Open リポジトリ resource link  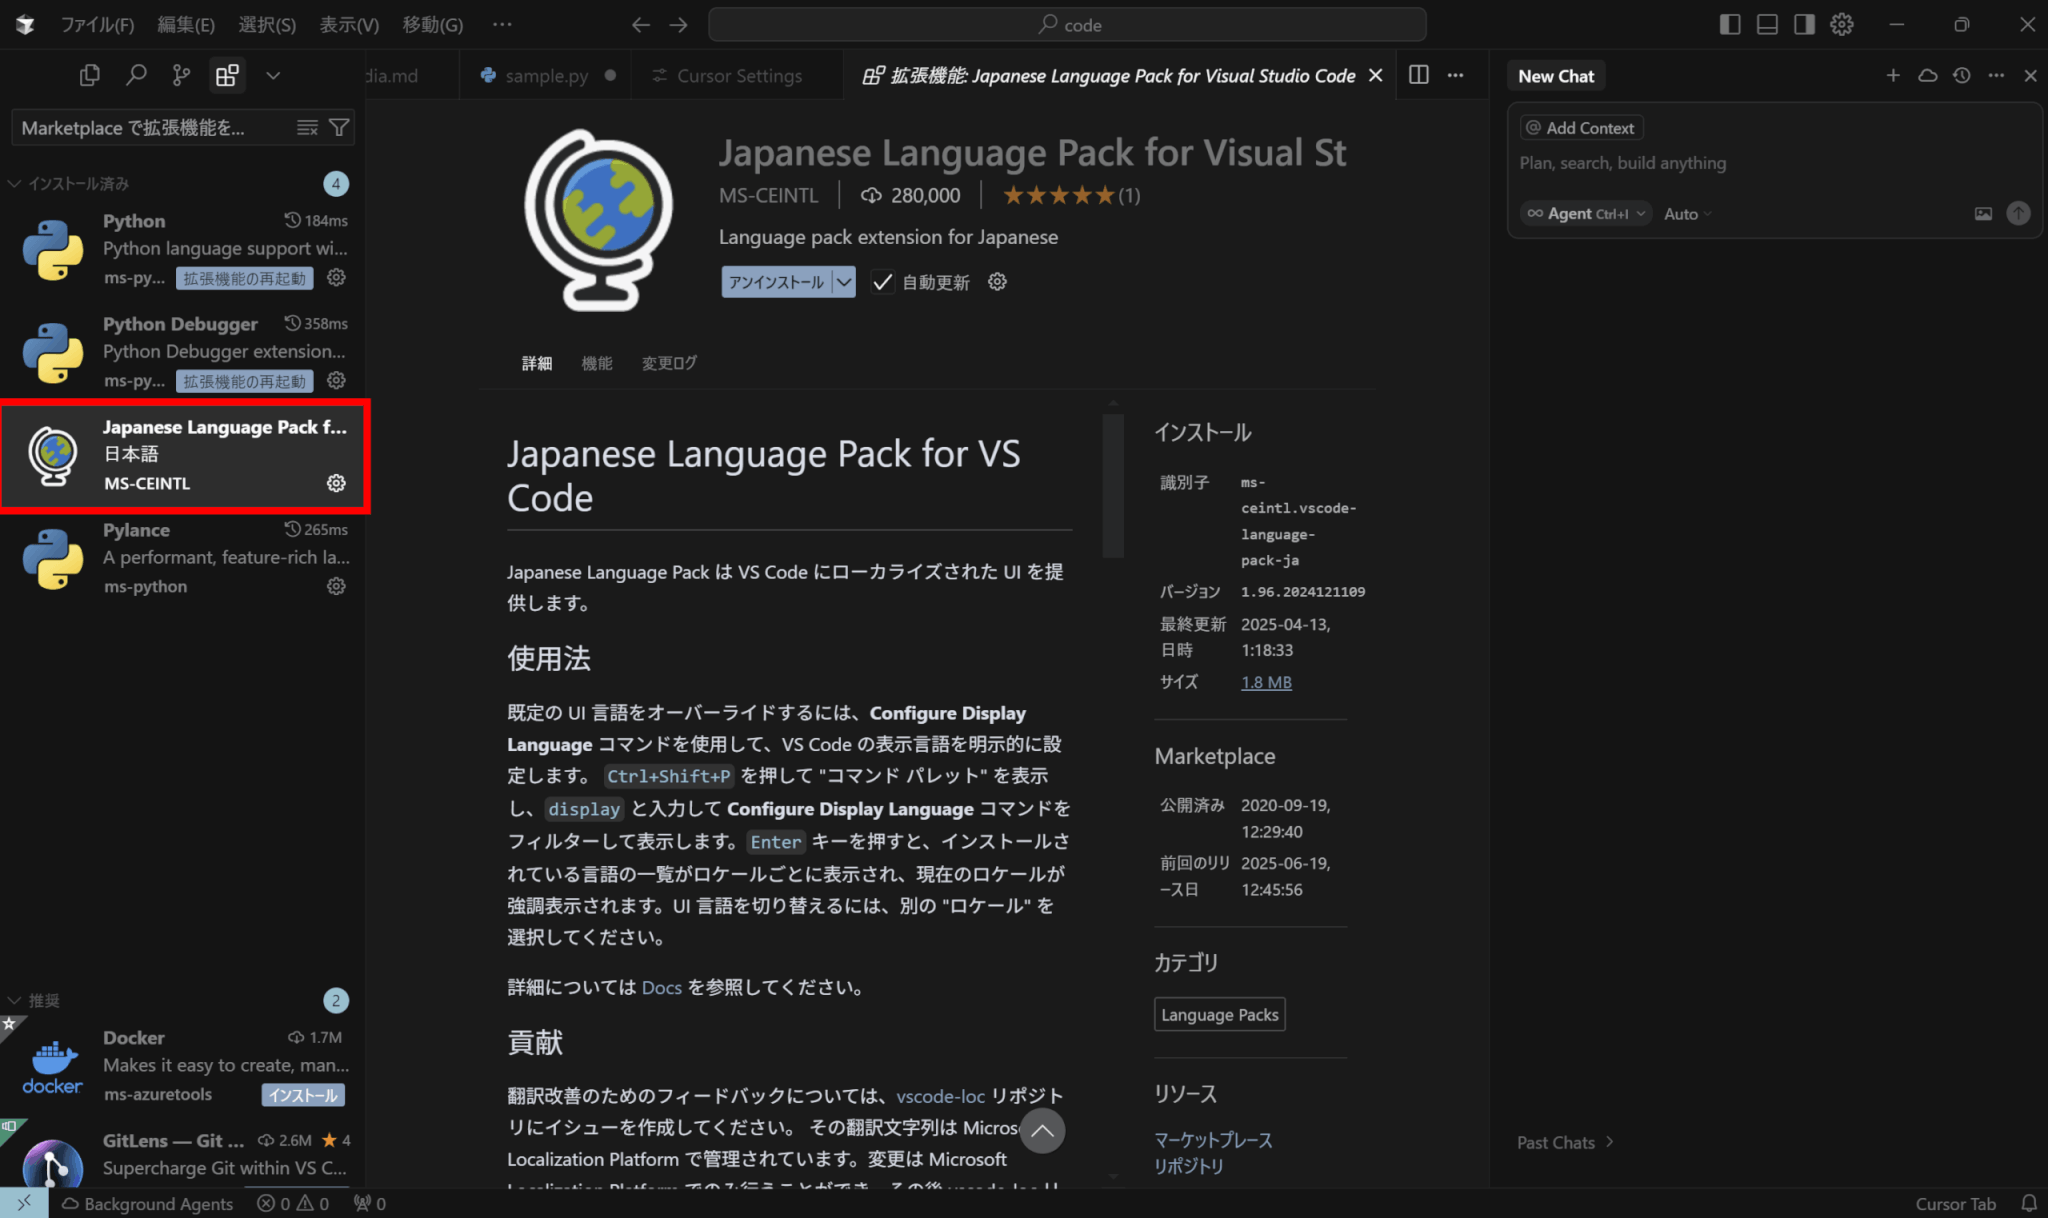[1188, 1166]
